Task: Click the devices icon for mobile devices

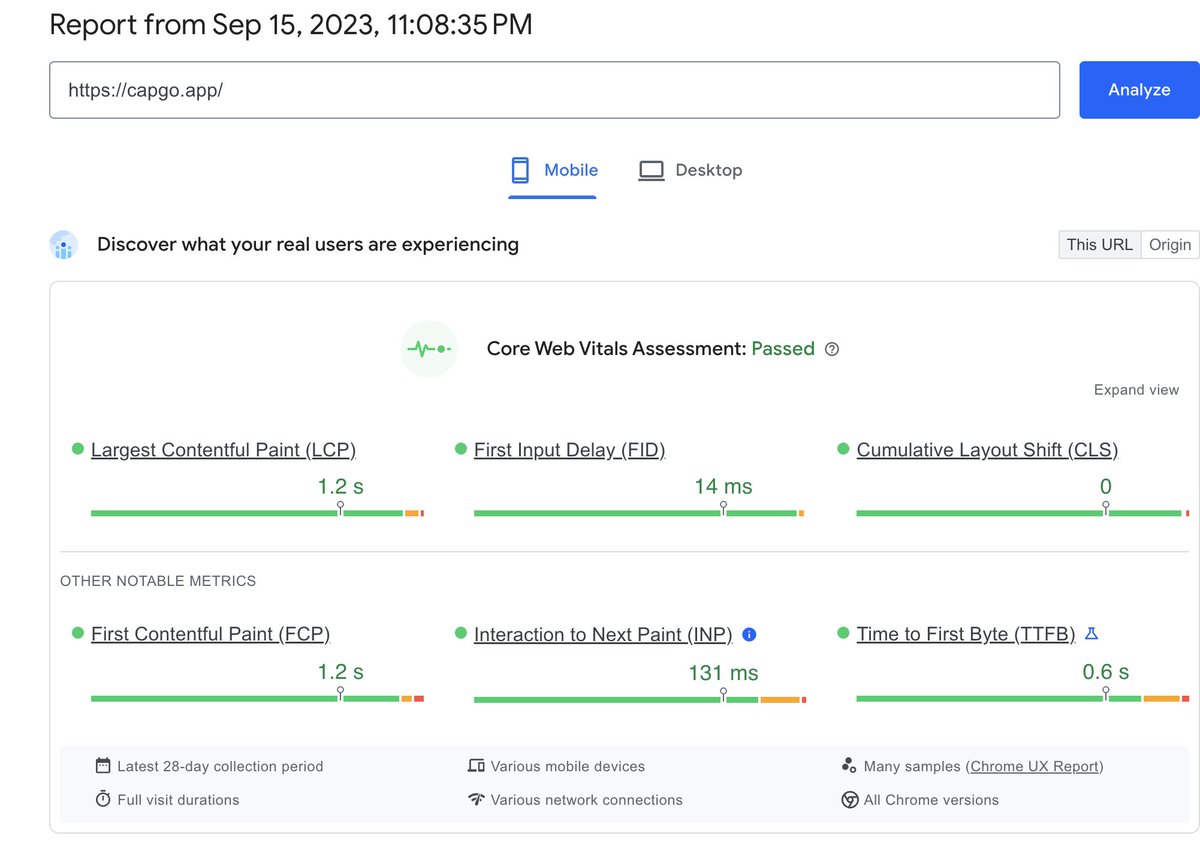Action: pos(476,766)
